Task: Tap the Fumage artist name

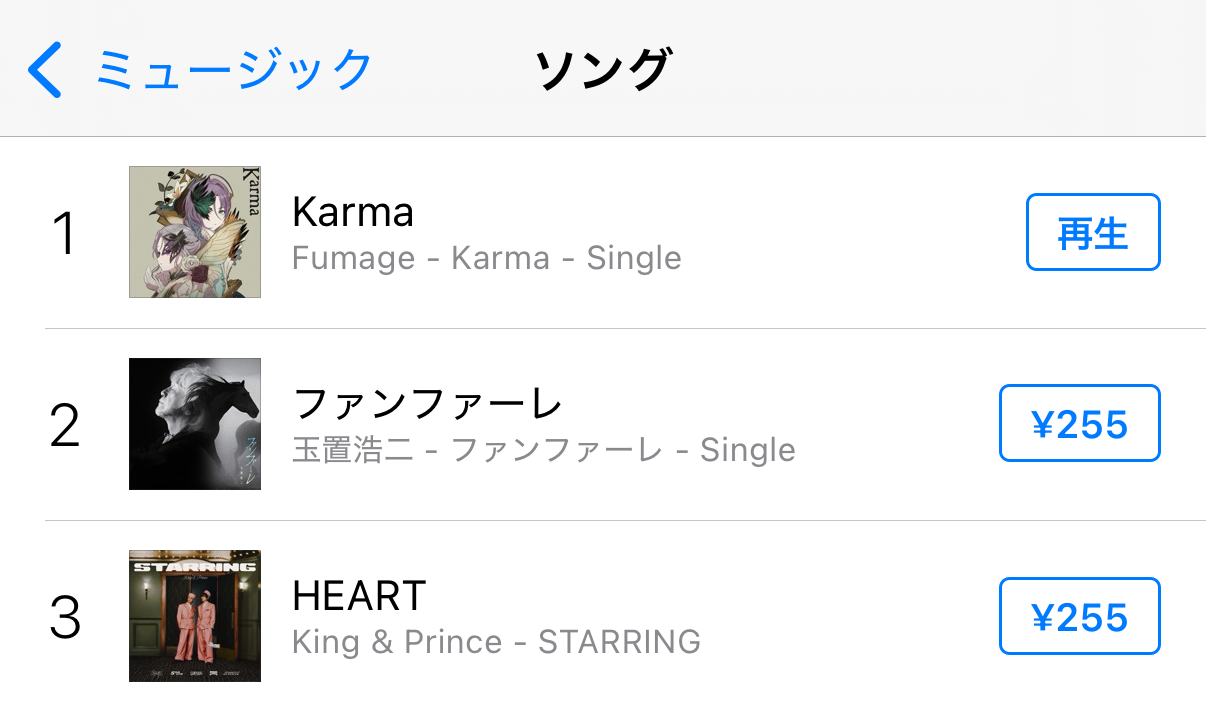Action: click(353, 258)
